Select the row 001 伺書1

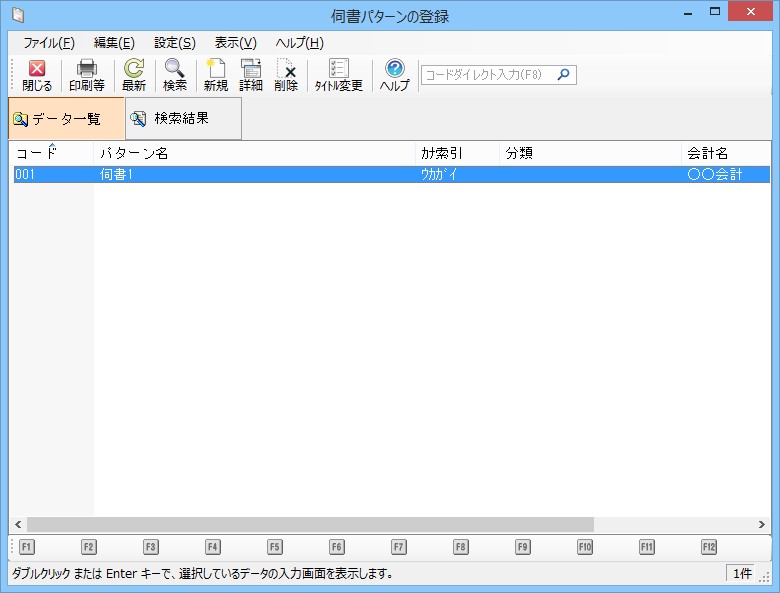pos(255,175)
